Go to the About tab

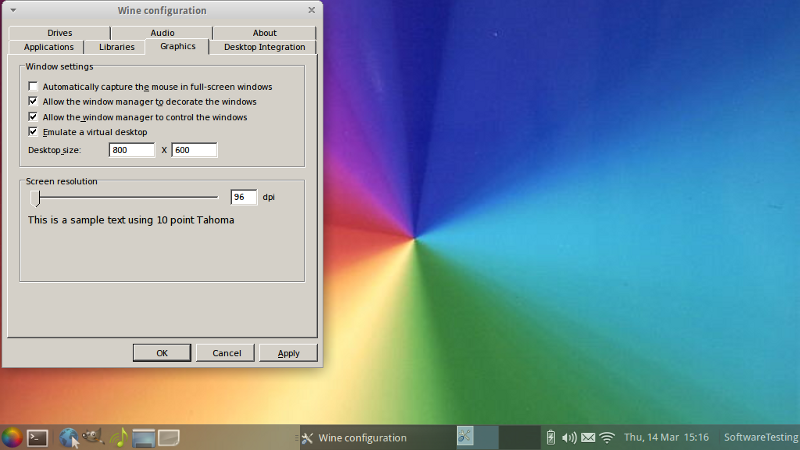tap(265, 33)
